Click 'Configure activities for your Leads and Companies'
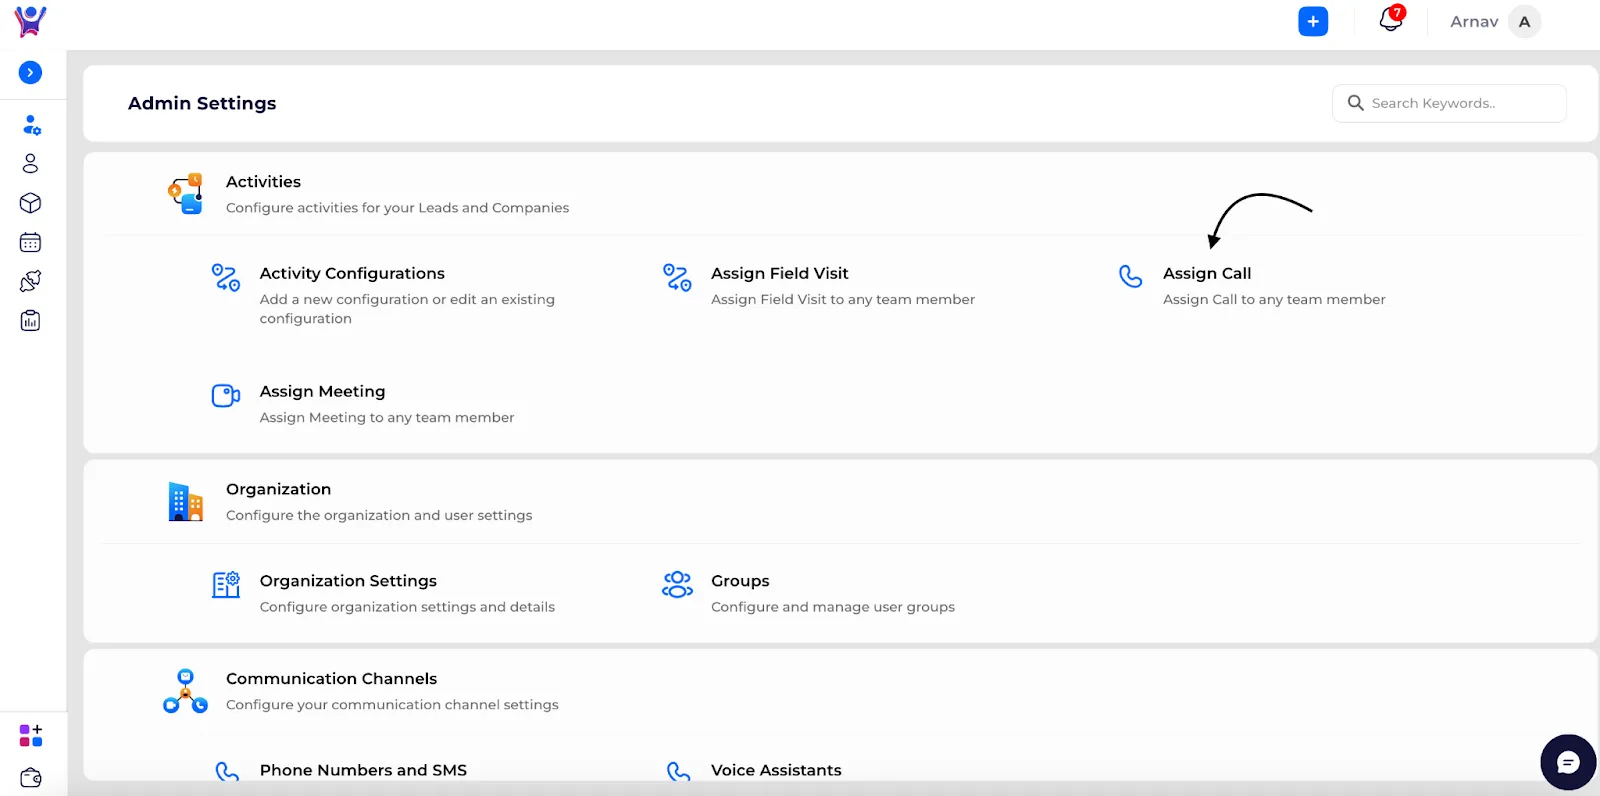Viewport: 1600px width, 796px height. pos(397,208)
